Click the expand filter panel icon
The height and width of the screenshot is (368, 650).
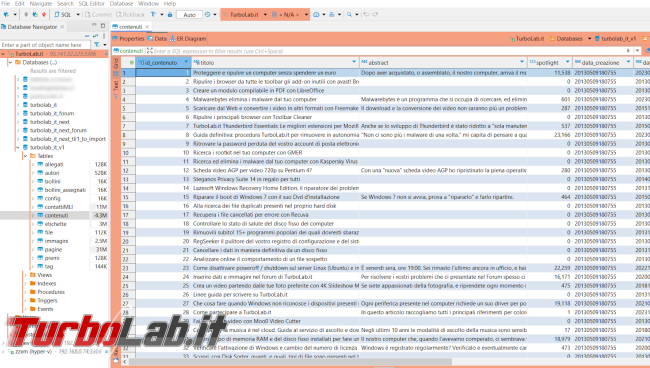pyautogui.click(x=150, y=51)
